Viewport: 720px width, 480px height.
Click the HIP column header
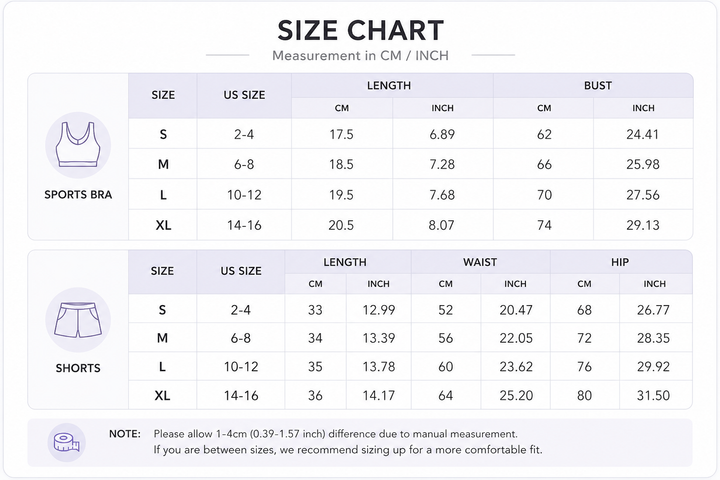pos(620,262)
